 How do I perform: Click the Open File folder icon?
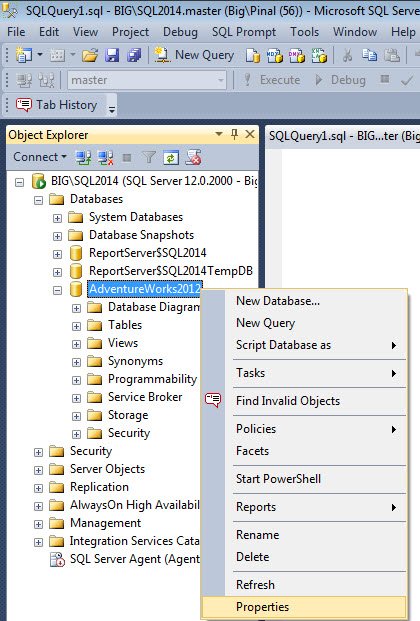[x=90, y=55]
